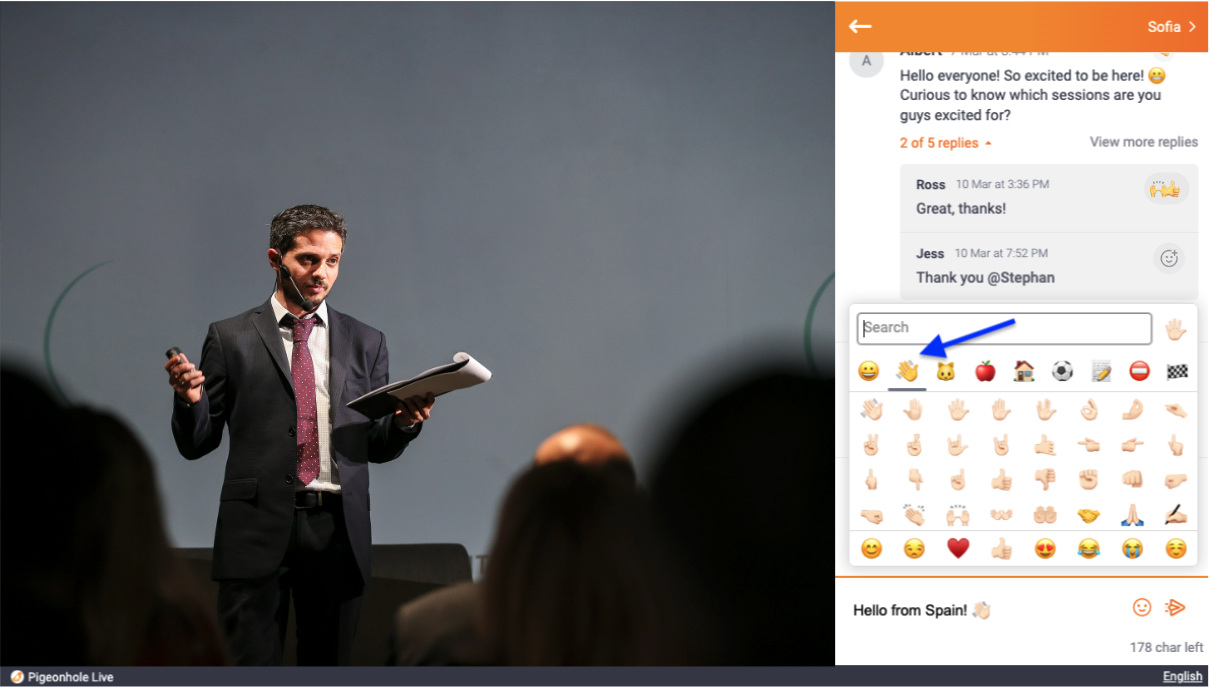Click the Ross reply author name
1209x687 pixels.
coord(930,184)
